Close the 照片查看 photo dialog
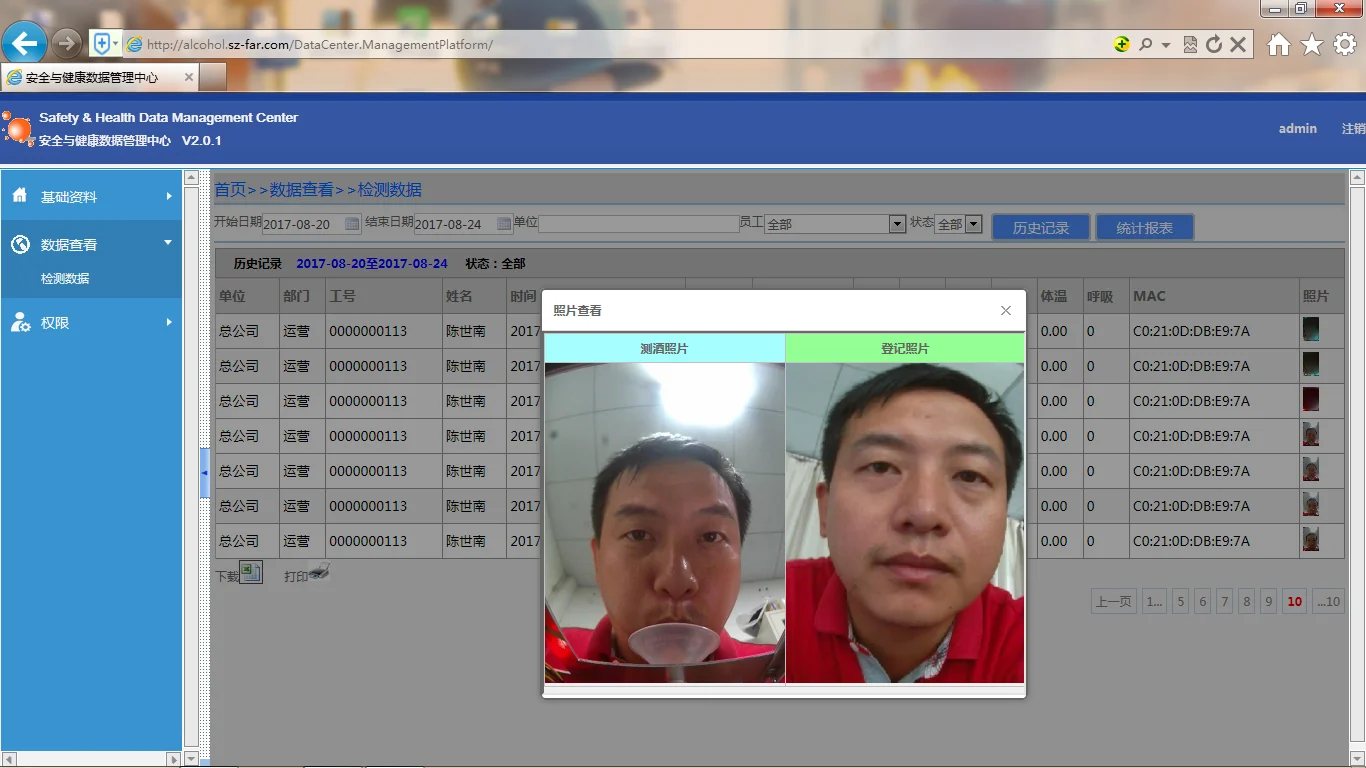The height and width of the screenshot is (768, 1366). click(x=1006, y=311)
